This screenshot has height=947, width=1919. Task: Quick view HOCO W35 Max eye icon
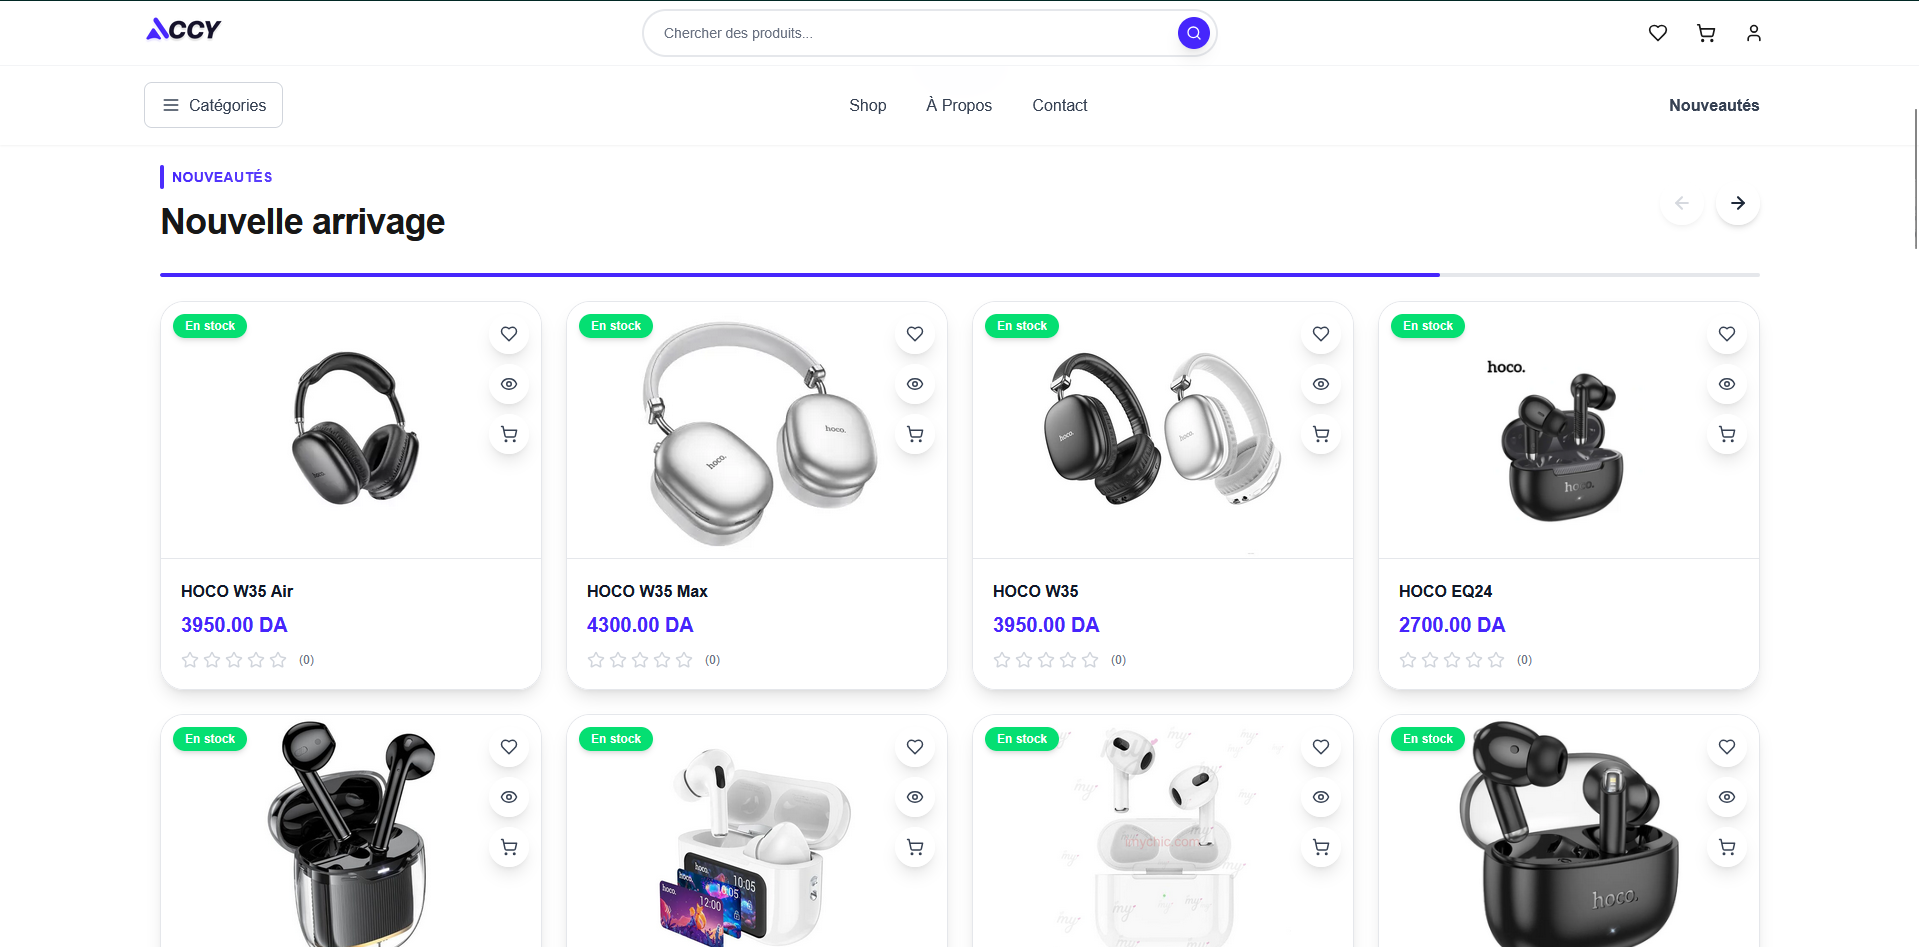click(x=915, y=384)
